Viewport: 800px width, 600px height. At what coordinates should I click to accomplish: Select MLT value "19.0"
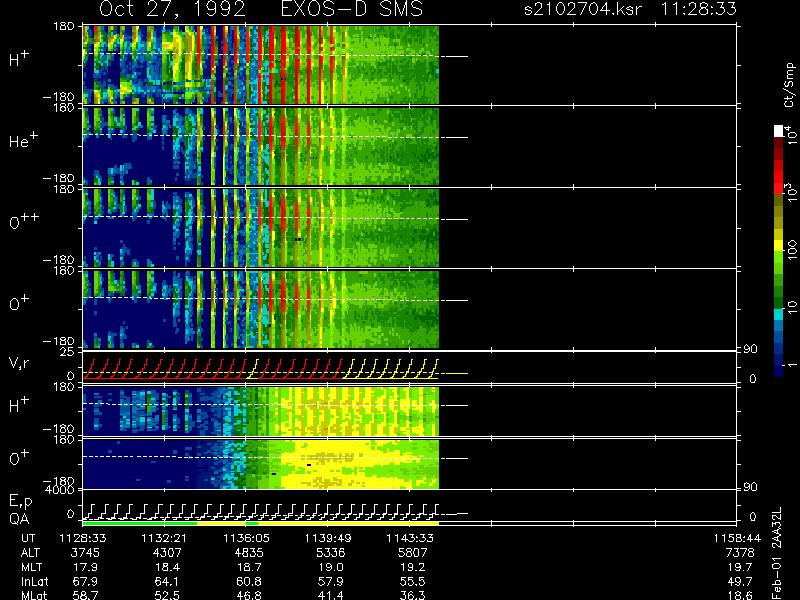[x=331, y=567]
